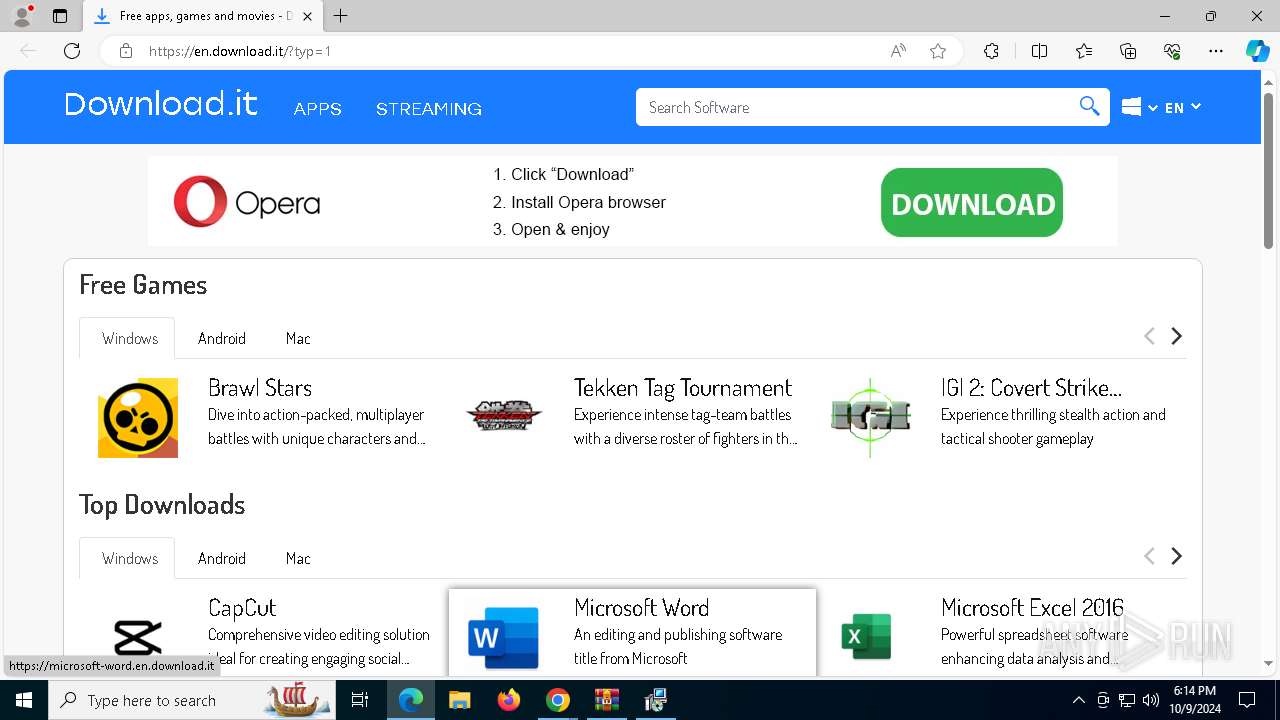Screen dimensions: 1280x720
Task: Open a new browser tab
Action: tap(341, 16)
